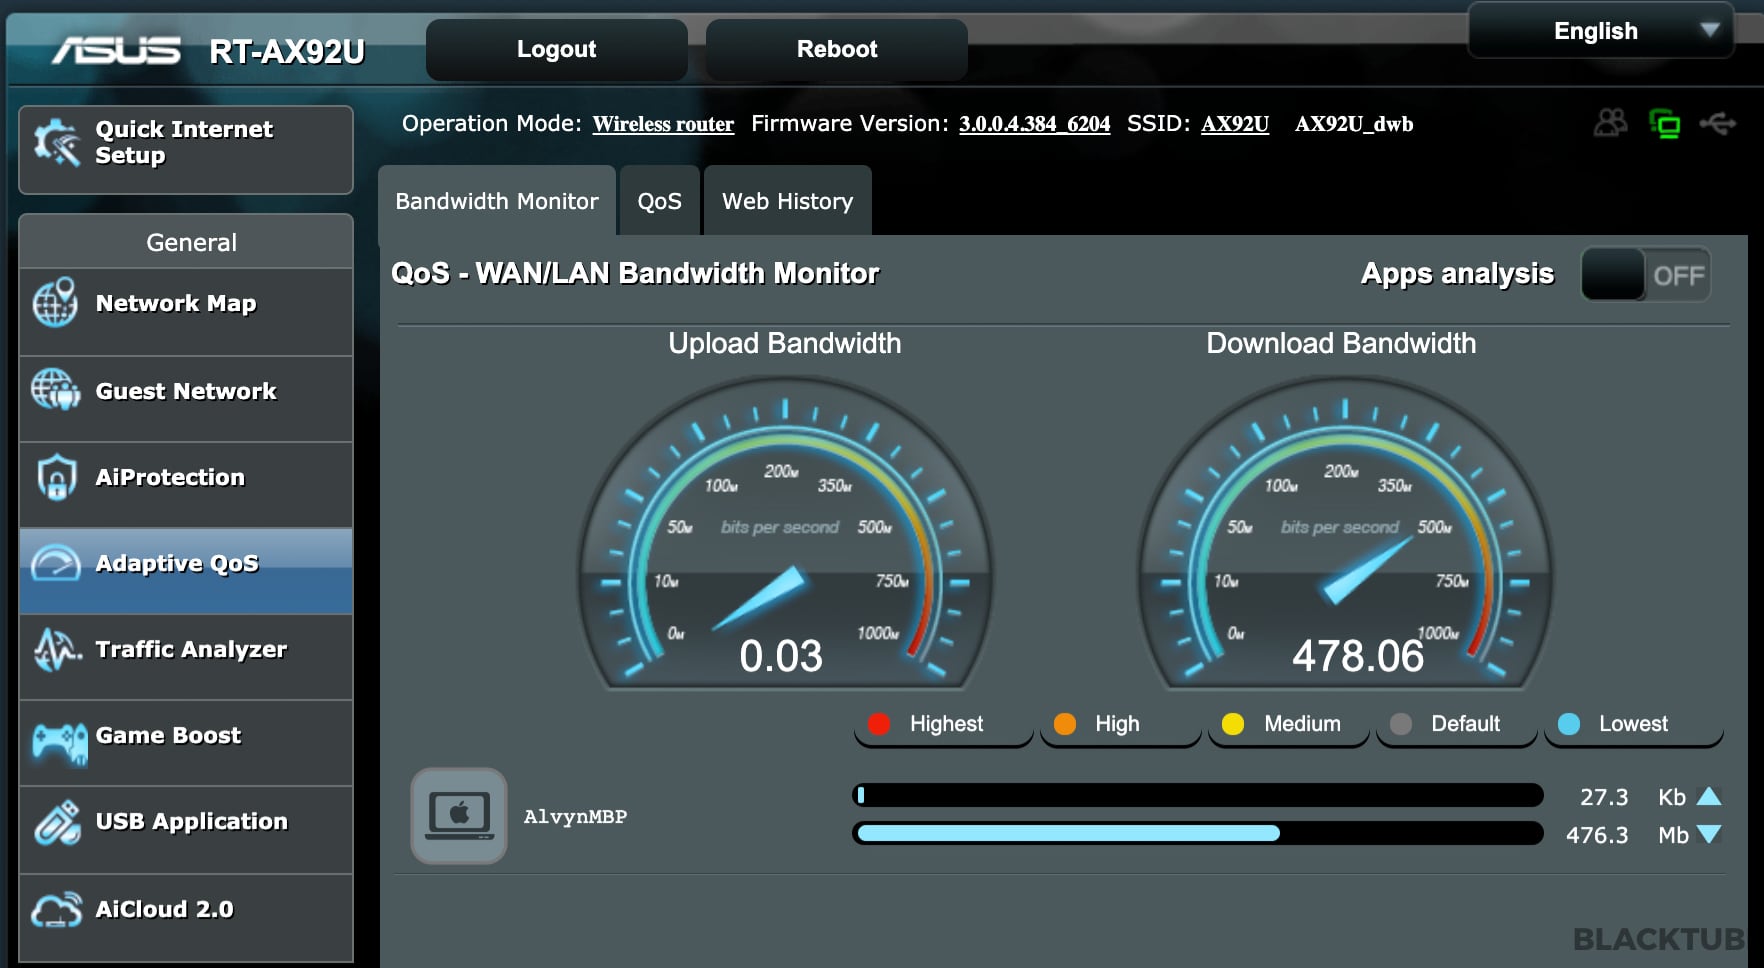Click the Wireless router operation mode link
This screenshot has width=1764, height=968.
663,124
